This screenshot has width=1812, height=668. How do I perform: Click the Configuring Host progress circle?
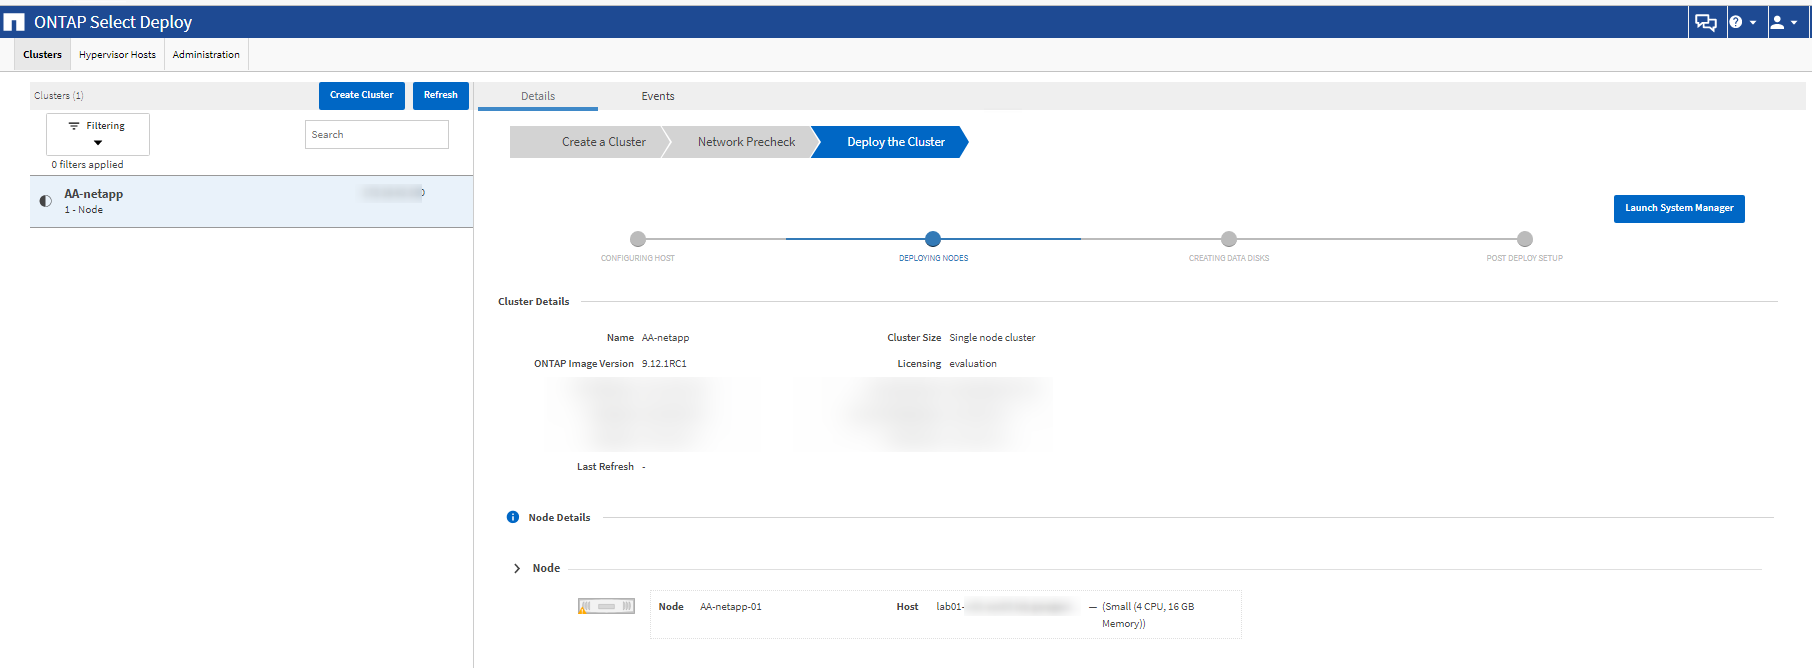click(x=638, y=239)
